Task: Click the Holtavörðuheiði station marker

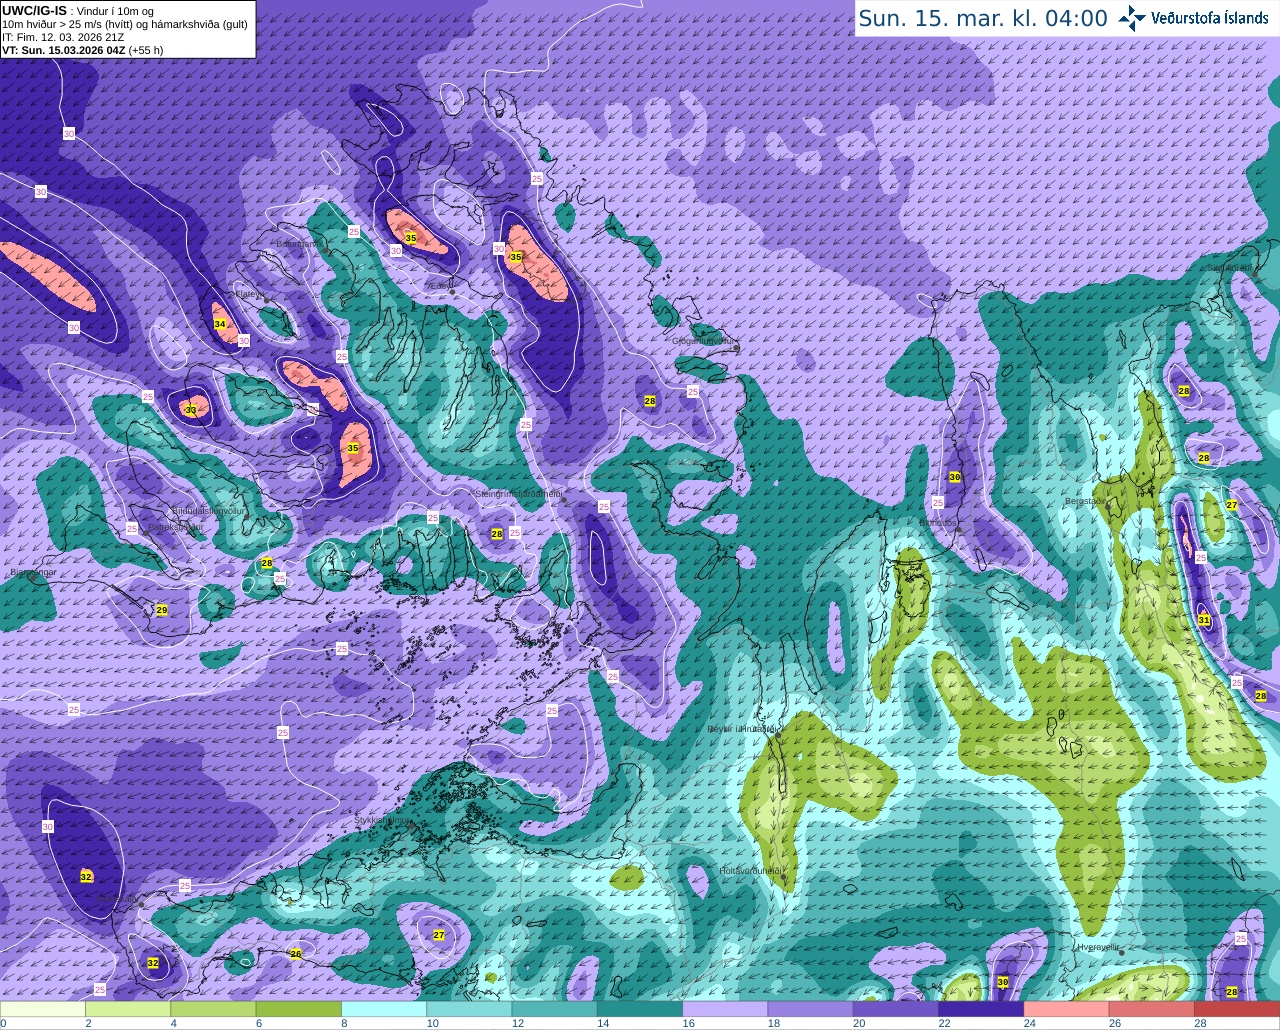Action: [x=783, y=877]
